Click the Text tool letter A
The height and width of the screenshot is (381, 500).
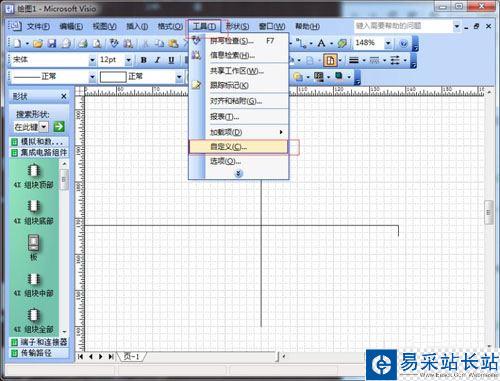coord(321,43)
